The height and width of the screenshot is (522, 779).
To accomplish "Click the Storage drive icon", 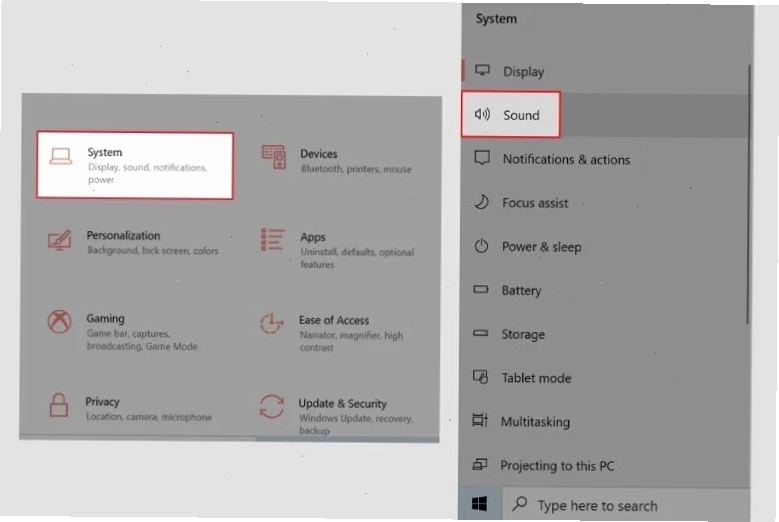I will pos(480,333).
